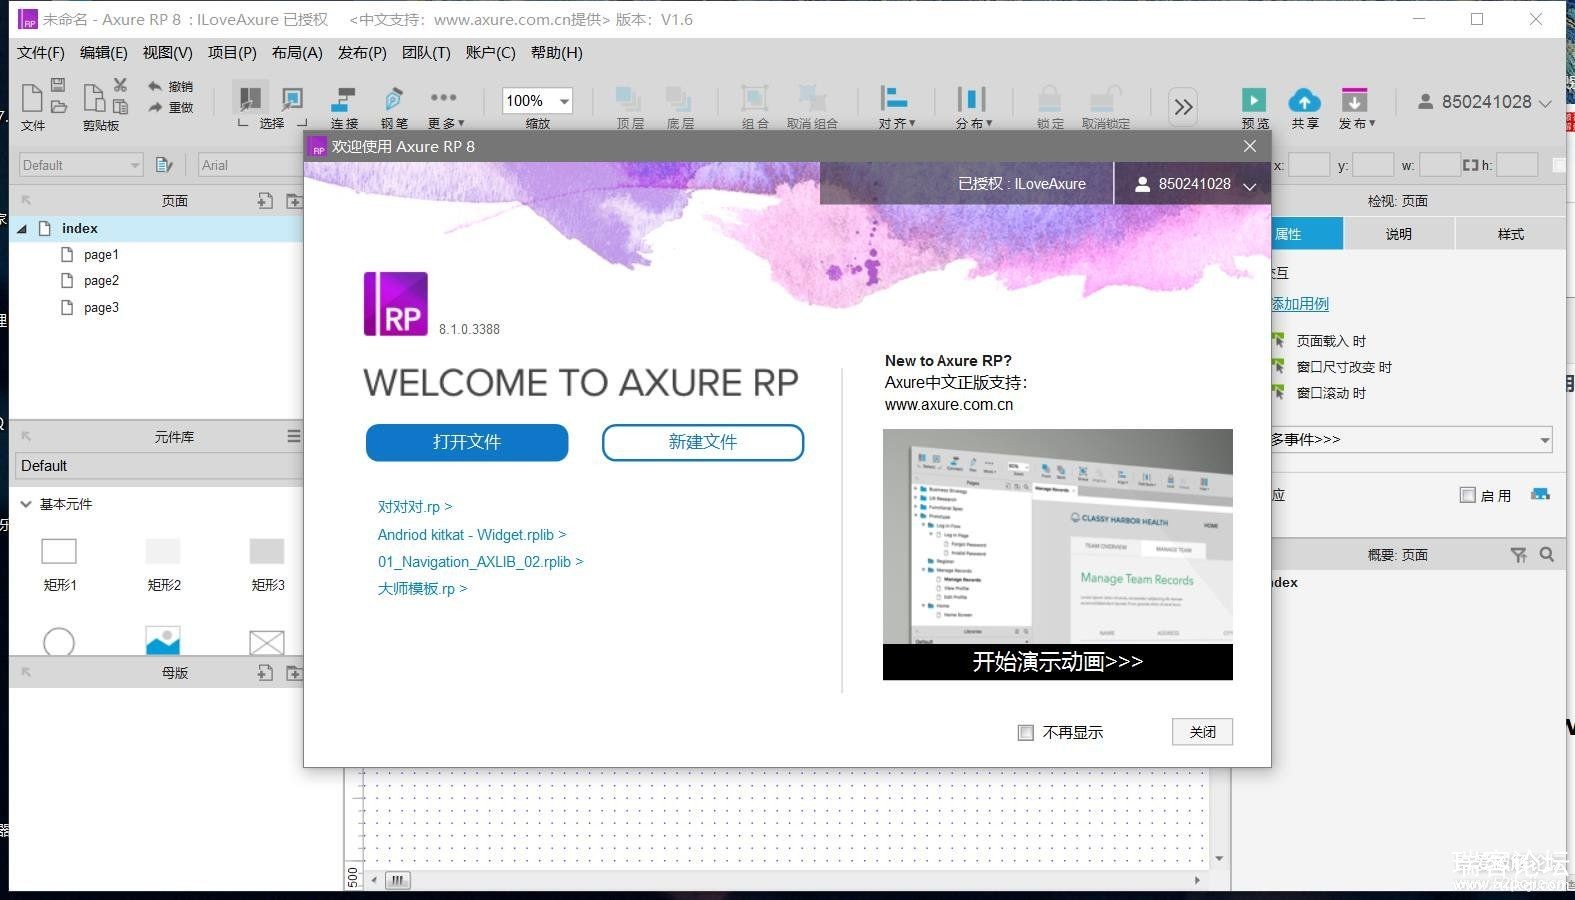
Task: Click the 预览 preview play icon
Action: (1254, 100)
